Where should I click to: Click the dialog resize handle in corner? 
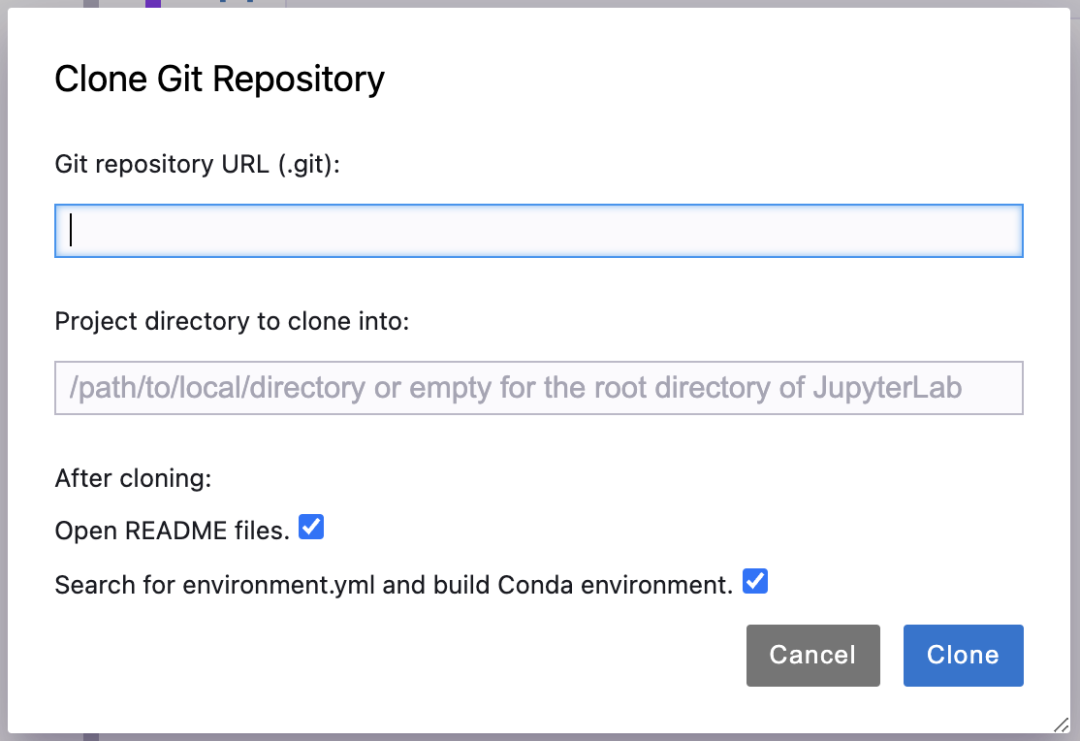1061,724
